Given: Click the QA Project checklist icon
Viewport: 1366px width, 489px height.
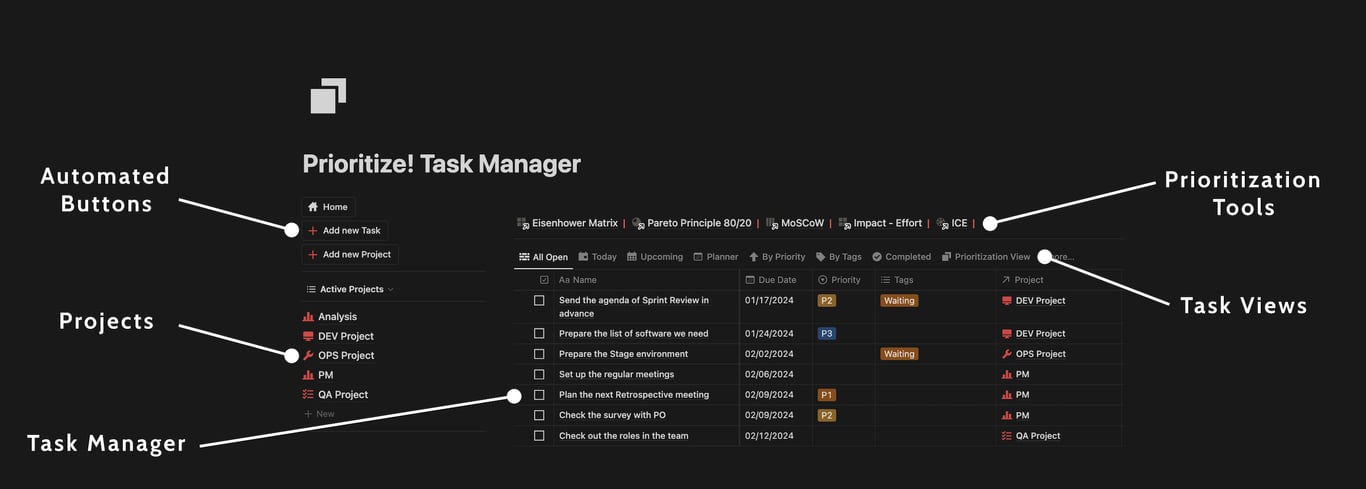Looking at the screenshot, I should coord(308,395).
